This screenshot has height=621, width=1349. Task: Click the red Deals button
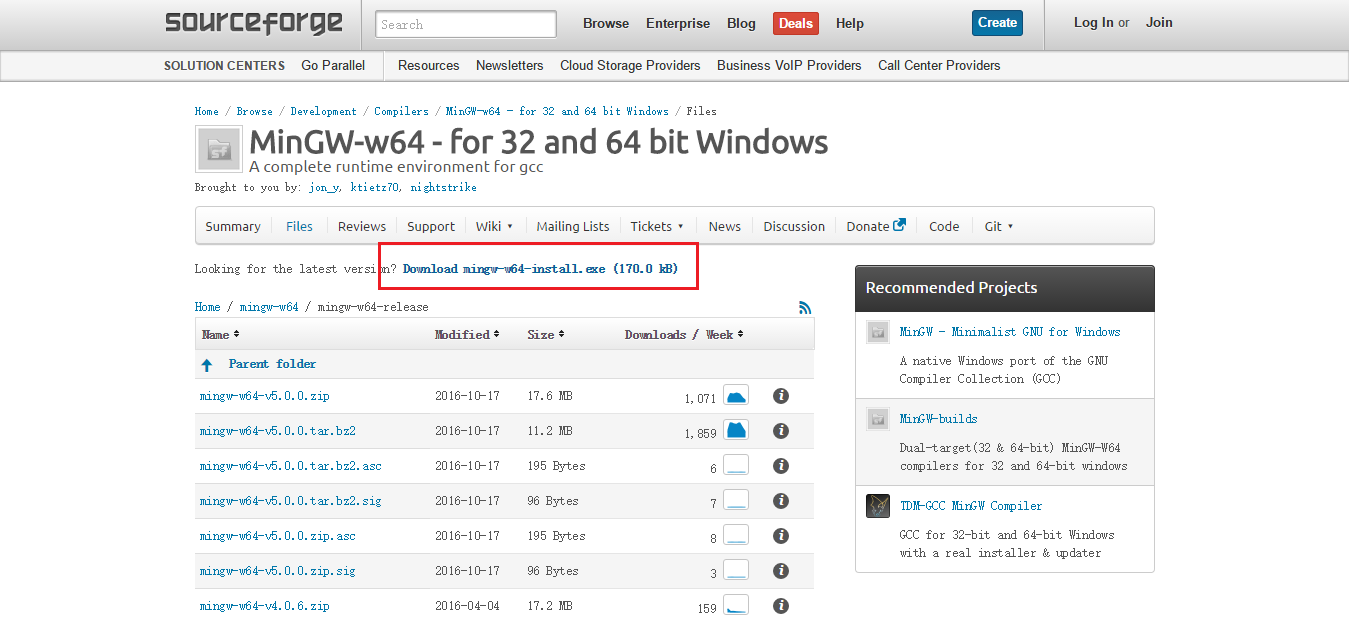tap(795, 23)
